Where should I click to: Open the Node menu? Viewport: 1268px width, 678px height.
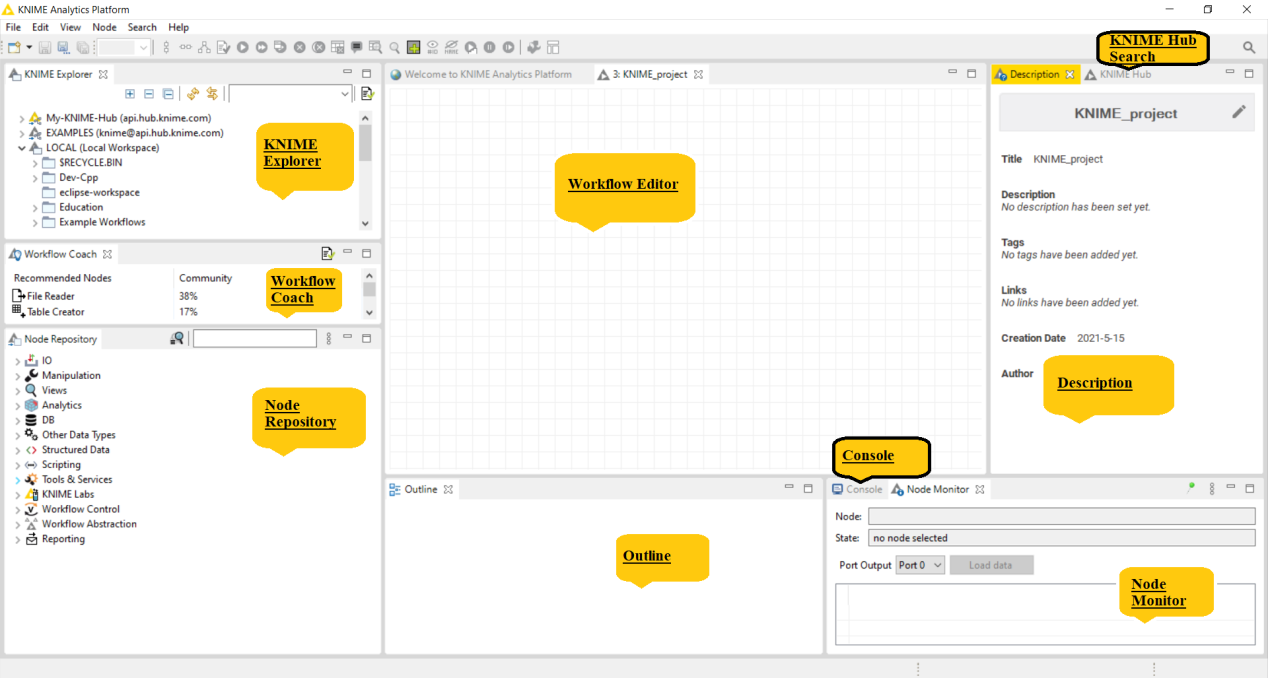tap(104, 27)
